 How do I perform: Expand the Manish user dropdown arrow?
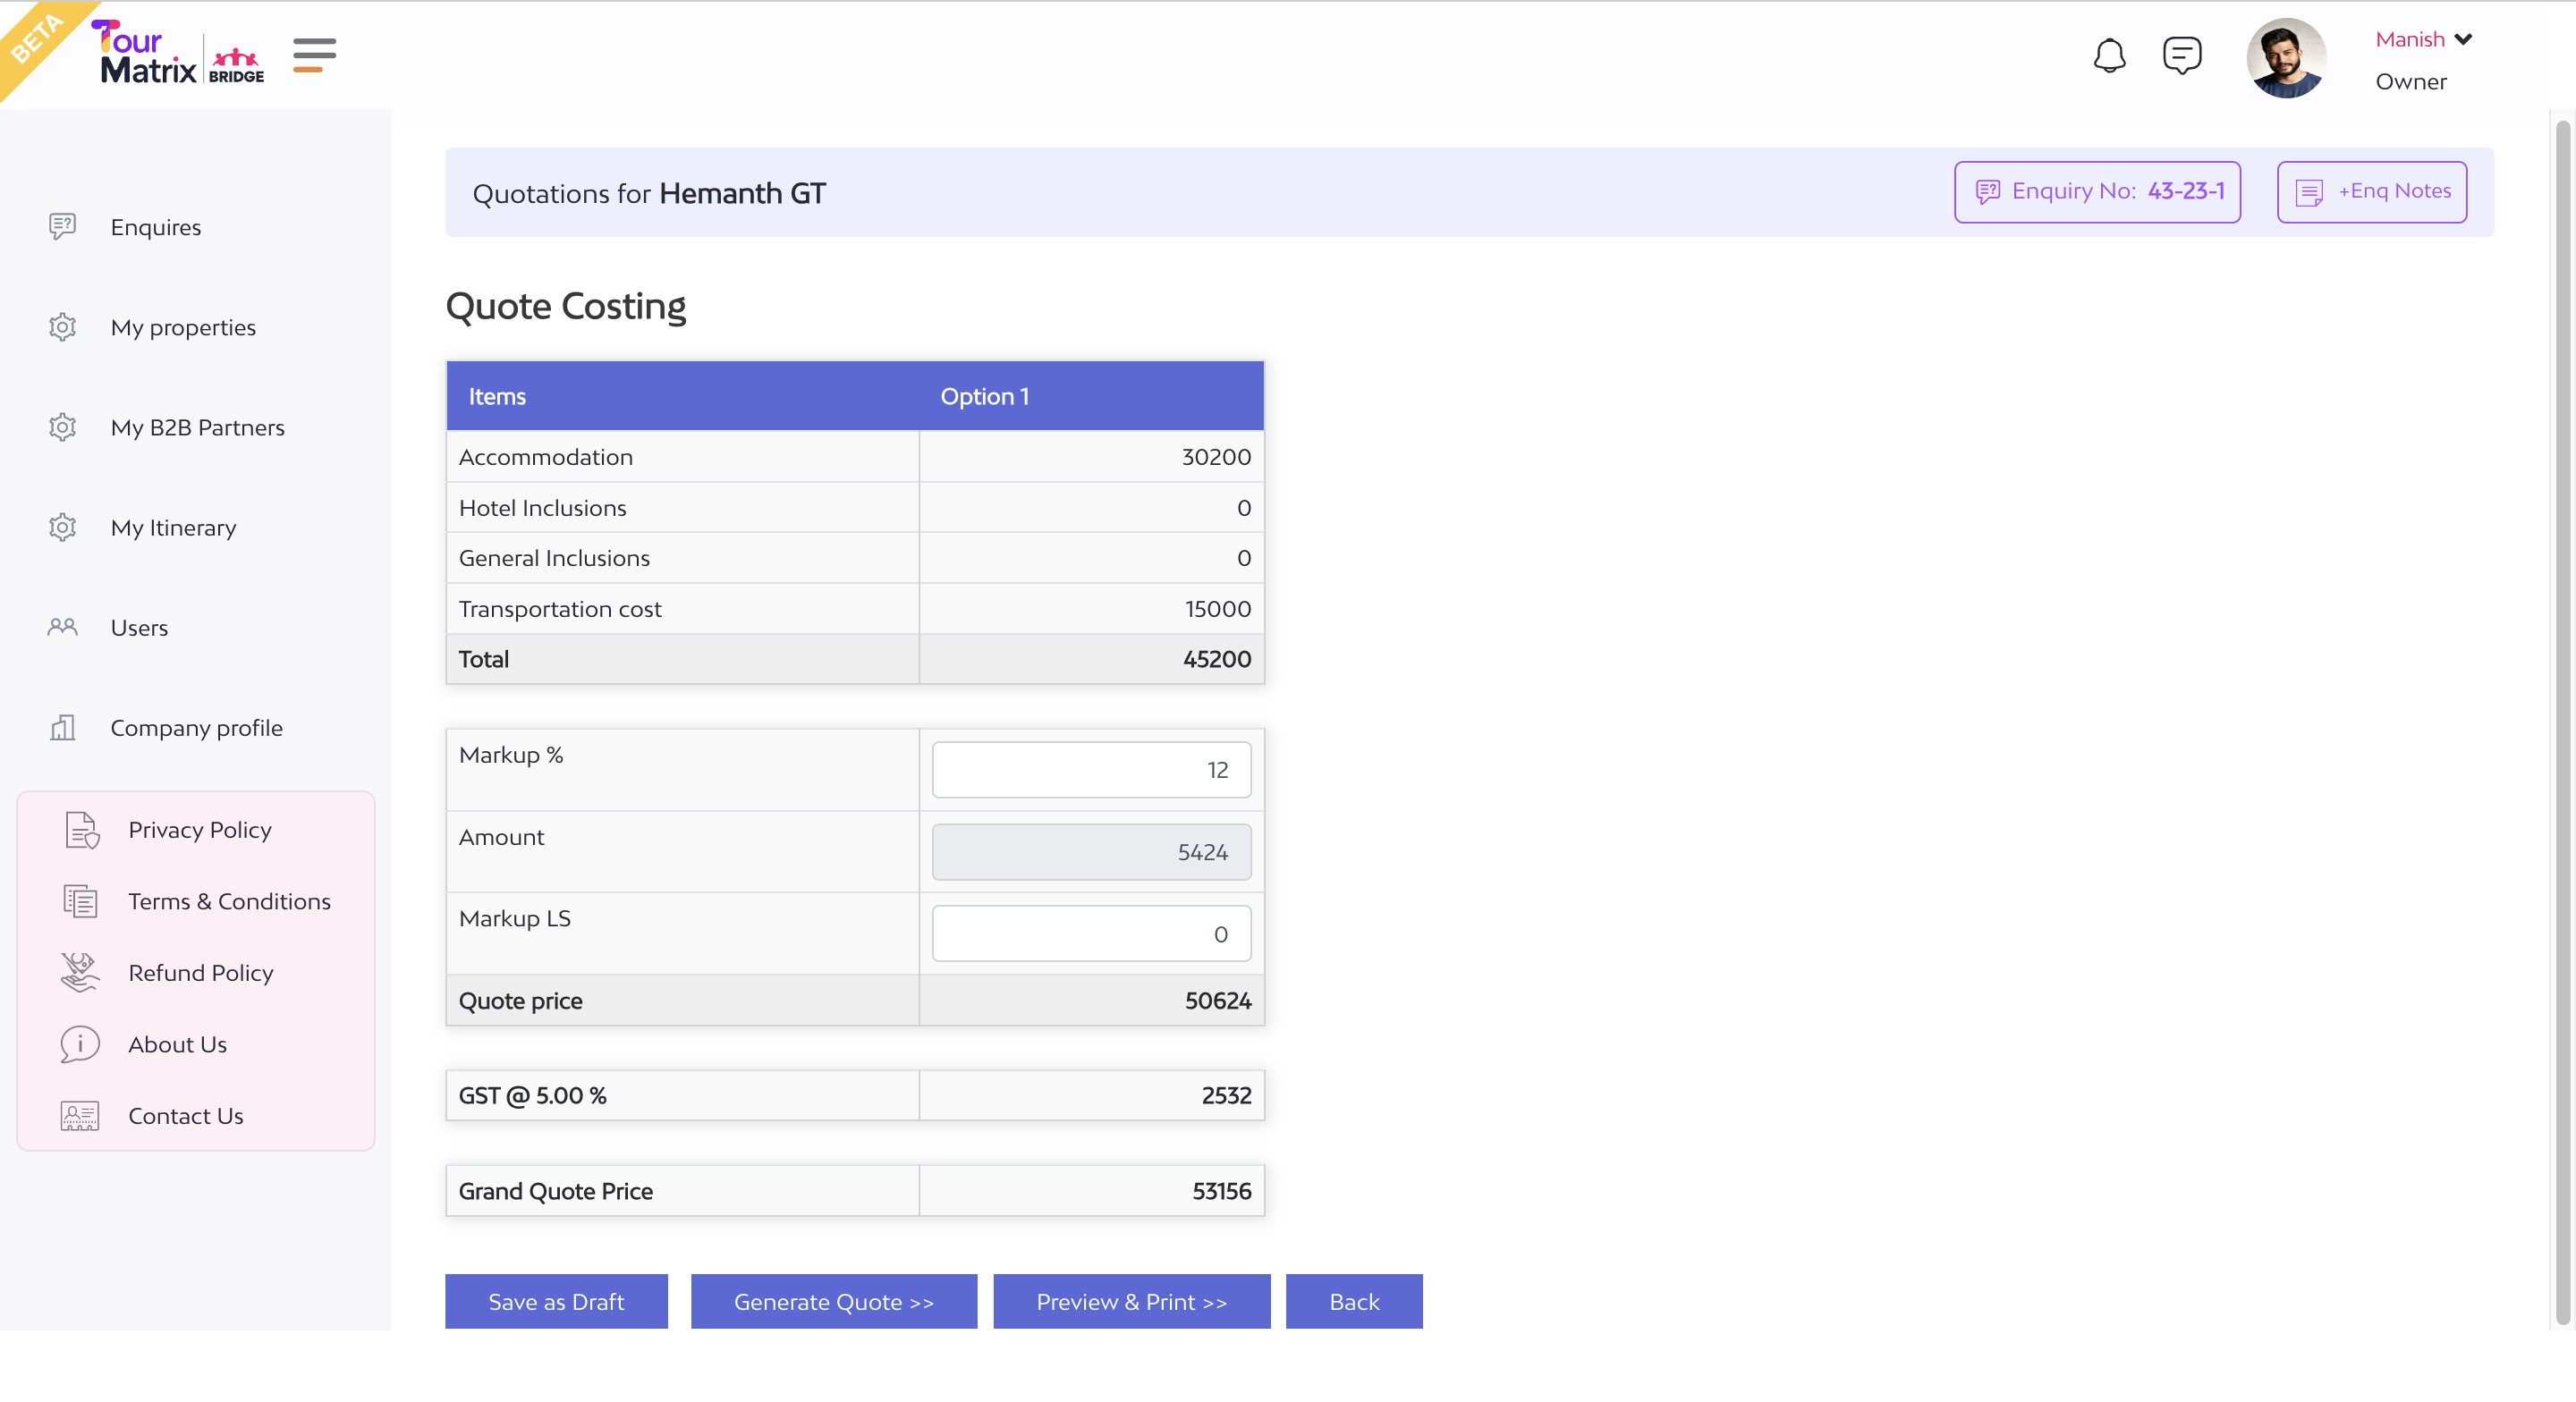click(2463, 40)
